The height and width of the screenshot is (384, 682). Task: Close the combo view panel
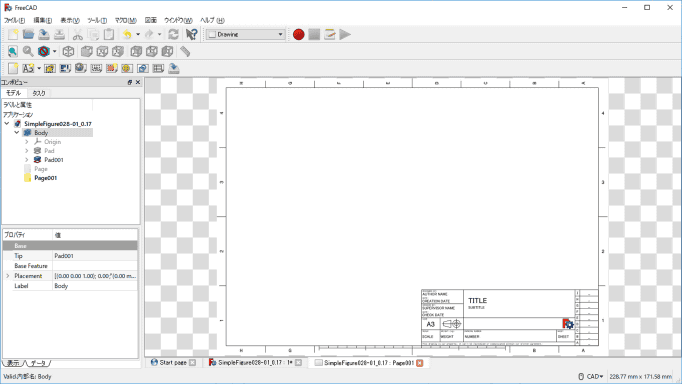coord(138,82)
